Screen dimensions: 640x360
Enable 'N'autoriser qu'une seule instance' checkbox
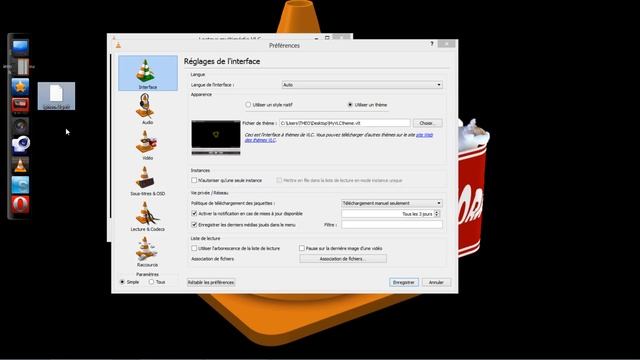194,180
